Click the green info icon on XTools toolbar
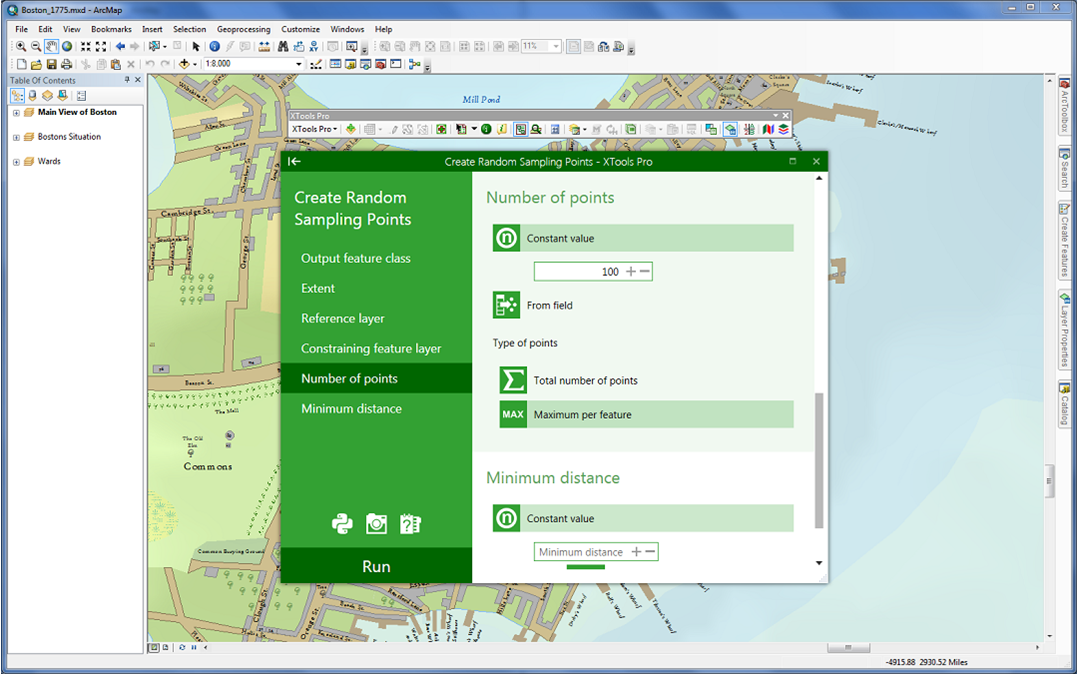1078x674 pixels. coord(486,129)
